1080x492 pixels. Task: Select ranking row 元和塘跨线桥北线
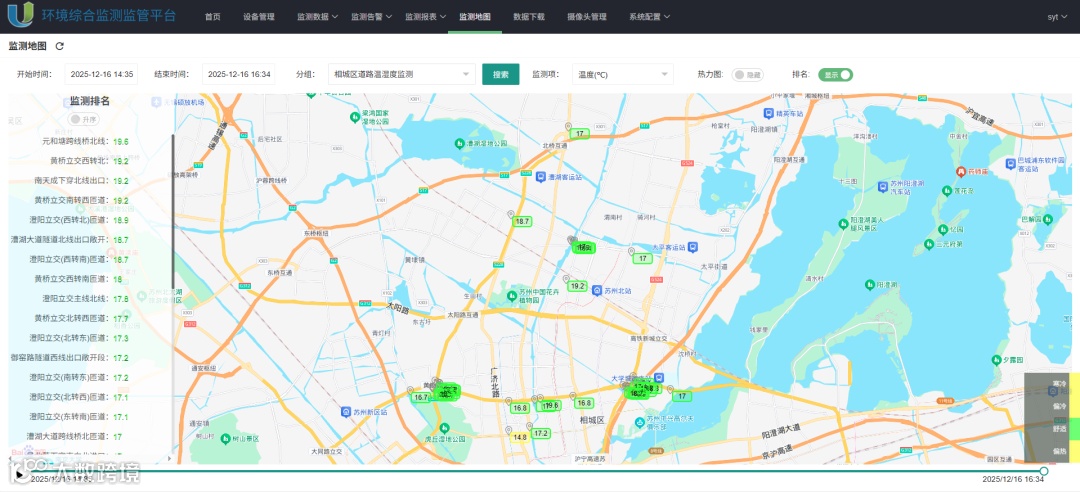click(85, 141)
